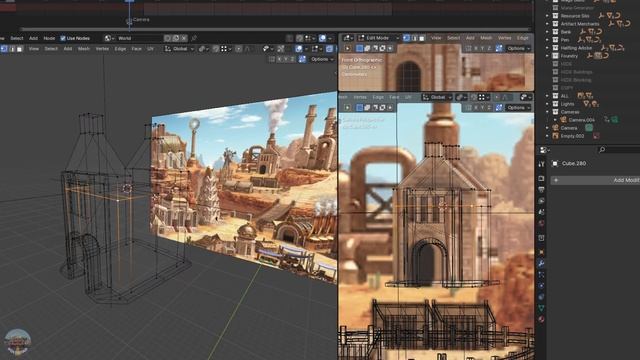Click properties search field
This screenshot has height=360, width=640.
618,150
